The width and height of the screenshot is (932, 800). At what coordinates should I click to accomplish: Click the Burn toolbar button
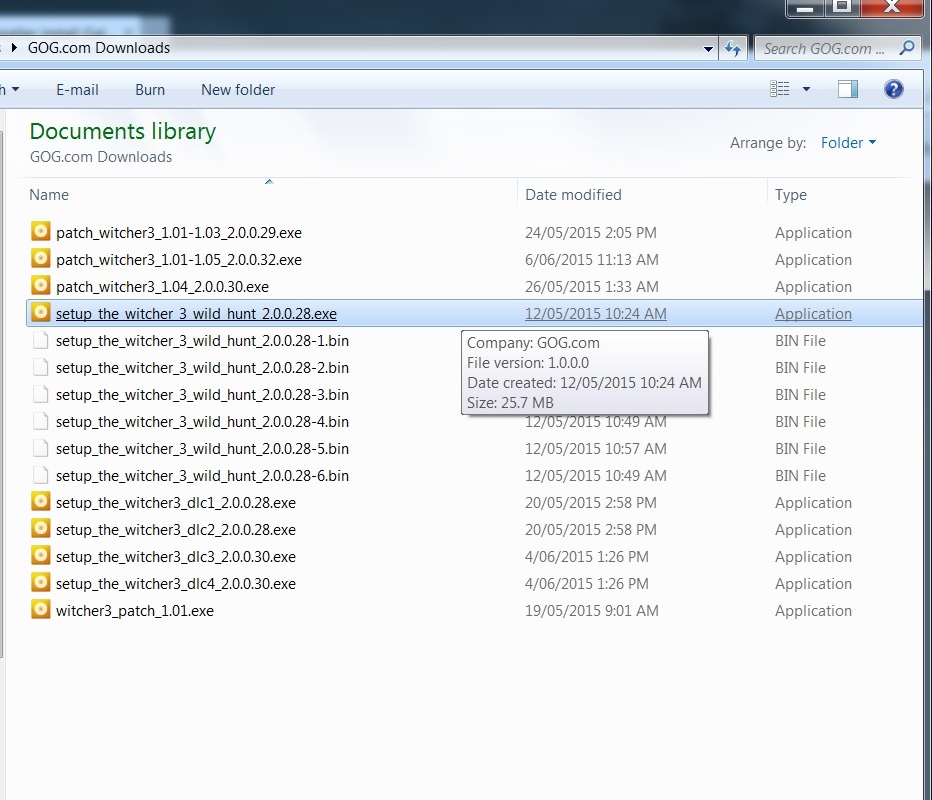[150, 90]
